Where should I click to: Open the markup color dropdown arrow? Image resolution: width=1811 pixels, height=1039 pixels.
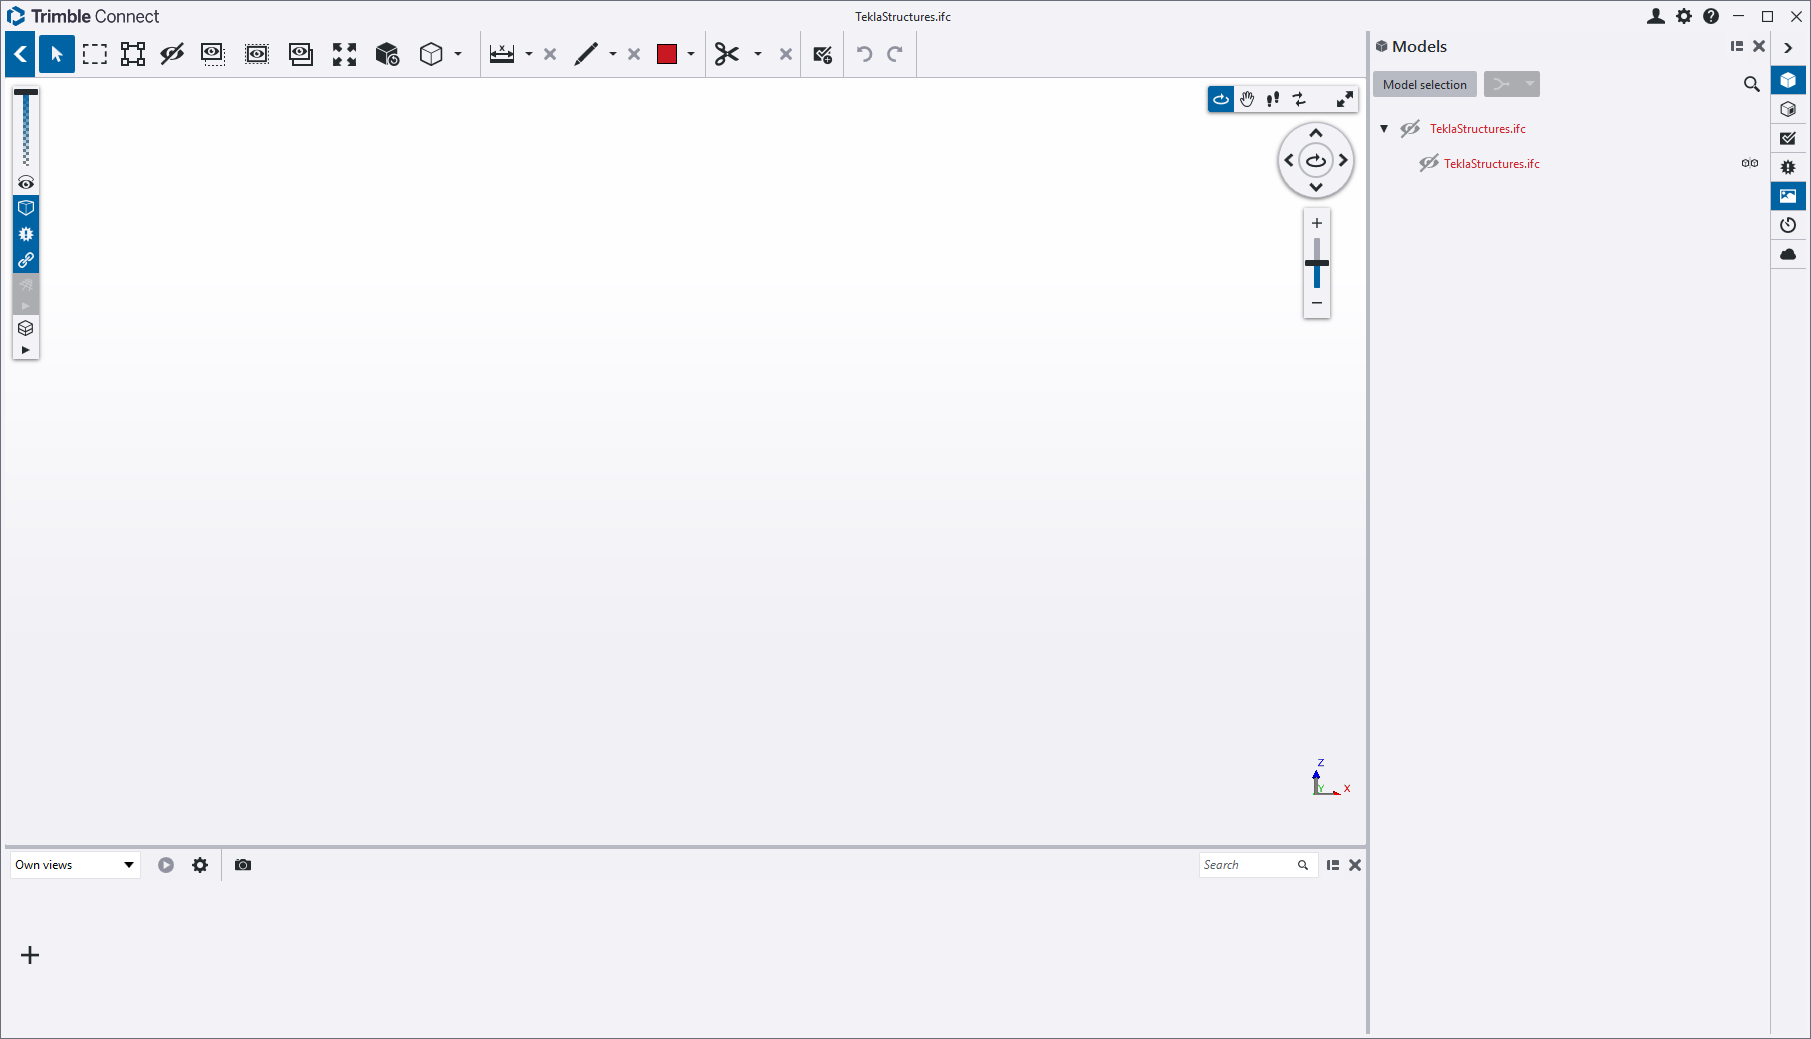pyautogui.click(x=691, y=54)
